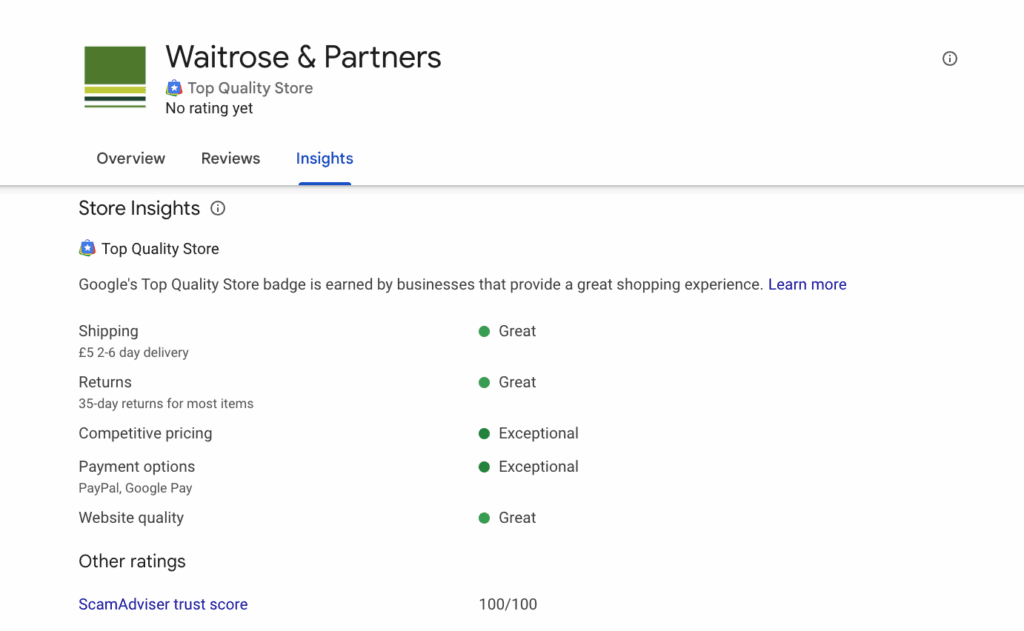
Task: Click the Returns label
Action: 105,382
